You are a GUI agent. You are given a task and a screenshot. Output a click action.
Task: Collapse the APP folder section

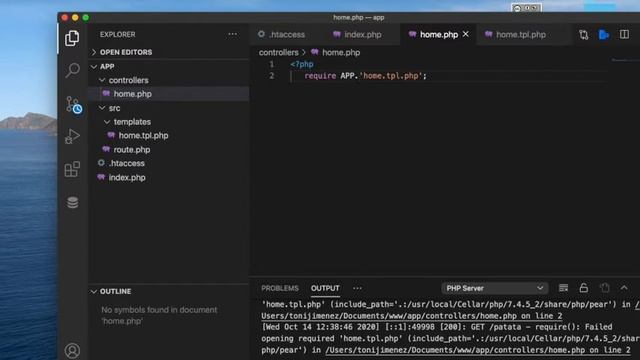(168, 67)
